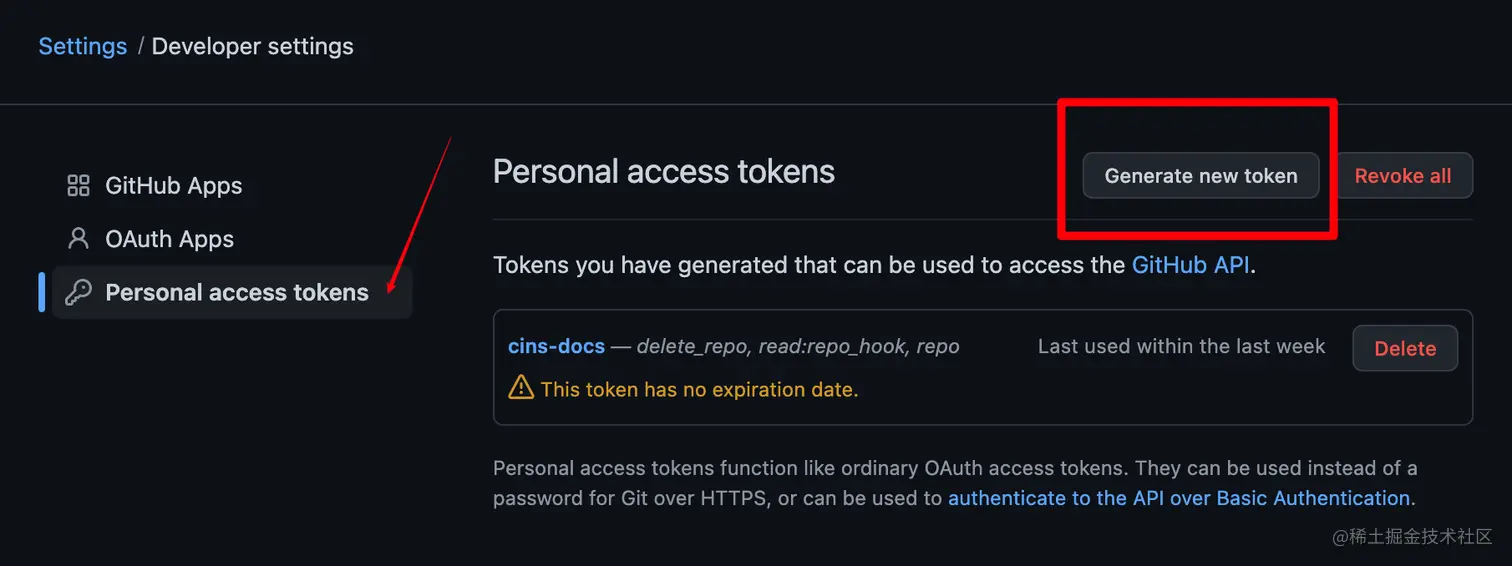Click the red Revoke all button
This screenshot has height=566, width=1512.
tap(1402, 176)
